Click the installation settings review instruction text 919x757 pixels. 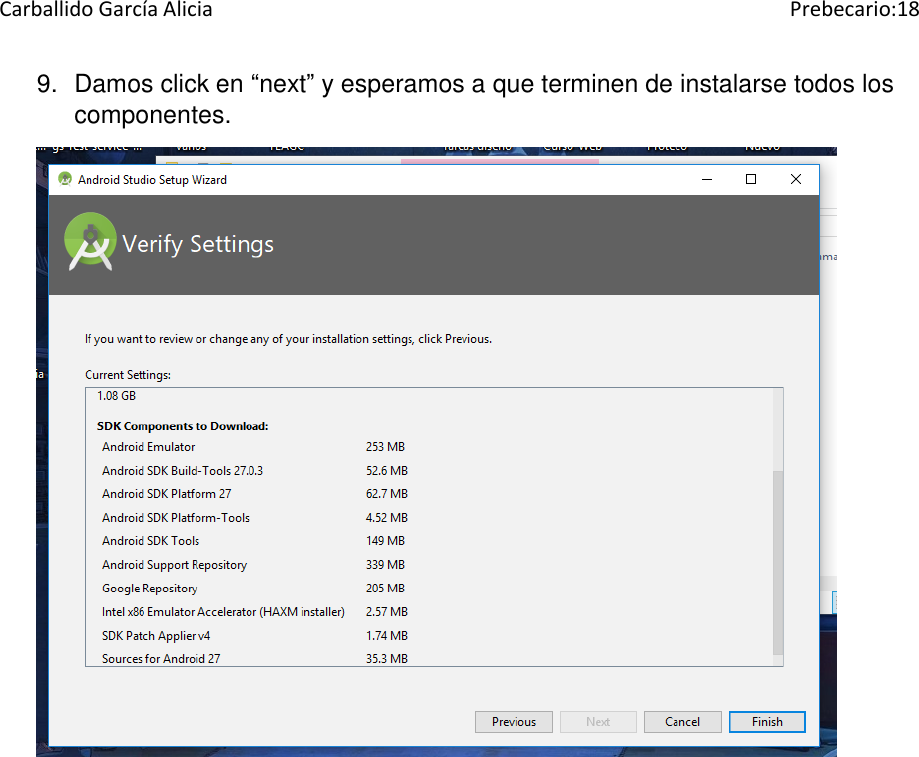(x=288, y=339)
